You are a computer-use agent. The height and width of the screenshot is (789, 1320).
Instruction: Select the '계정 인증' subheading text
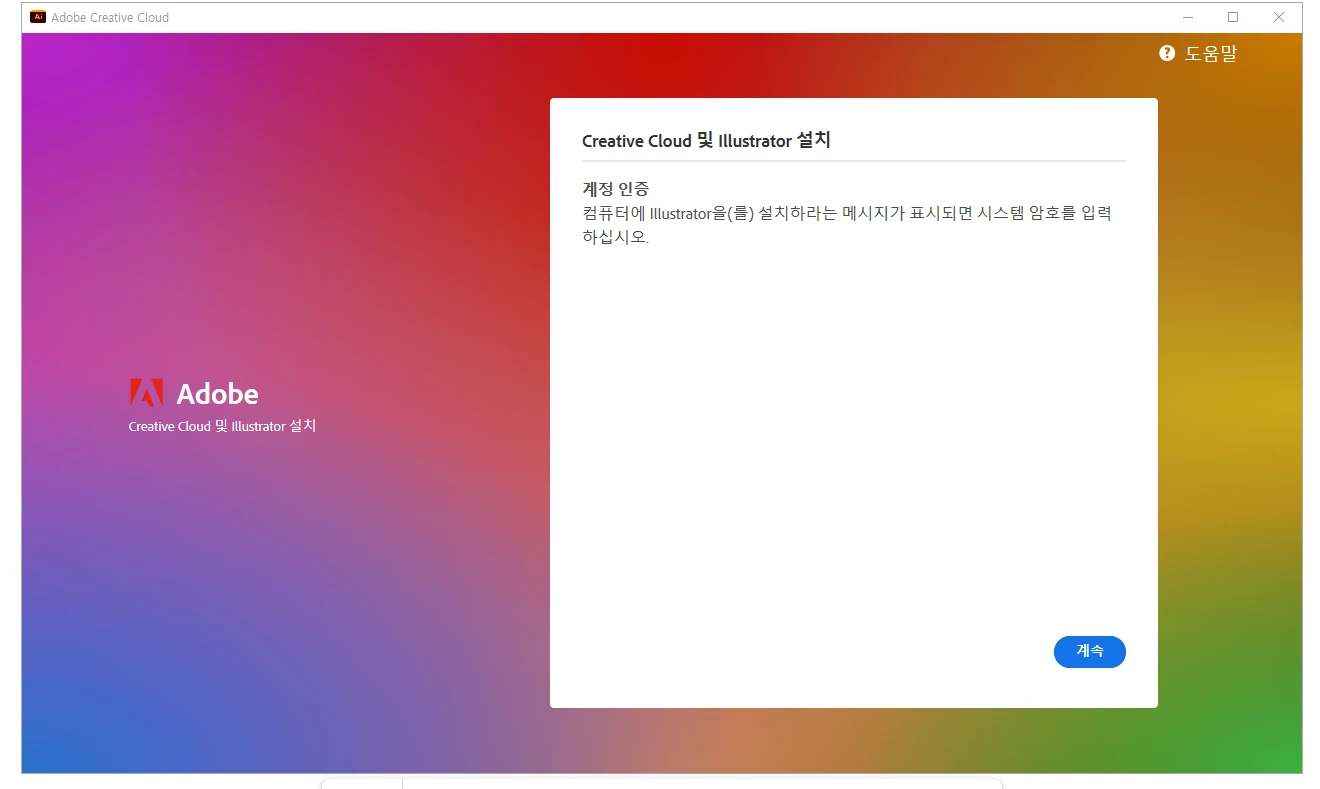616,189
